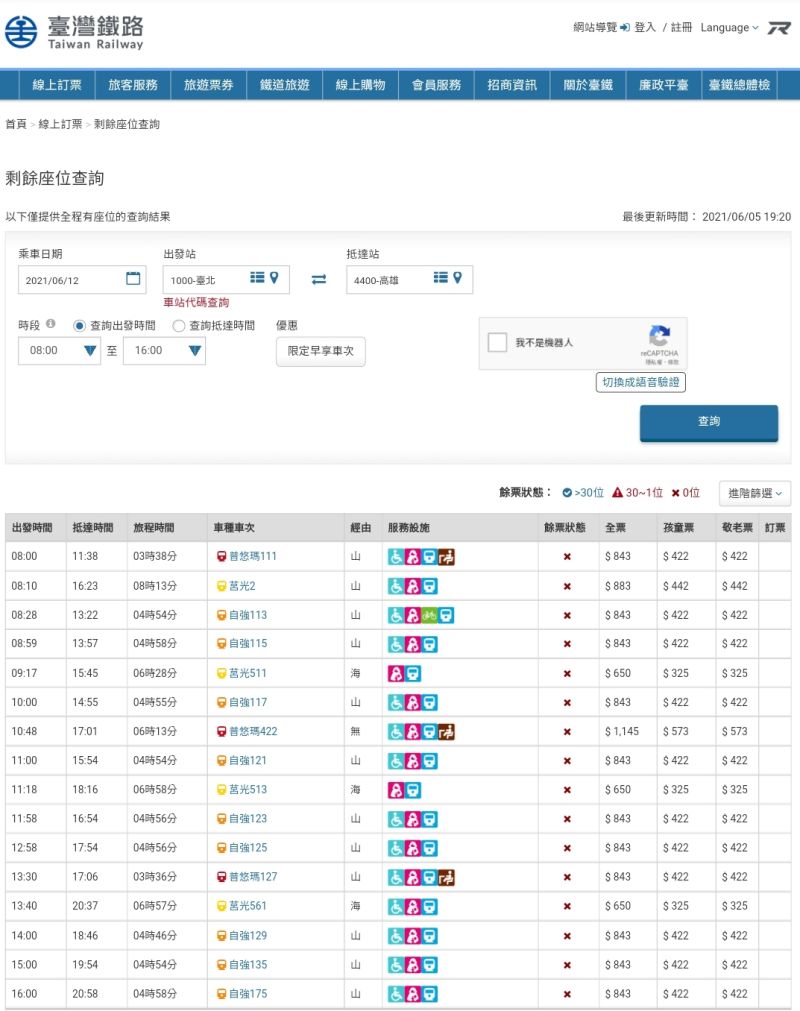
Task: Click 網站導覽 link
Action: [595, 27]
